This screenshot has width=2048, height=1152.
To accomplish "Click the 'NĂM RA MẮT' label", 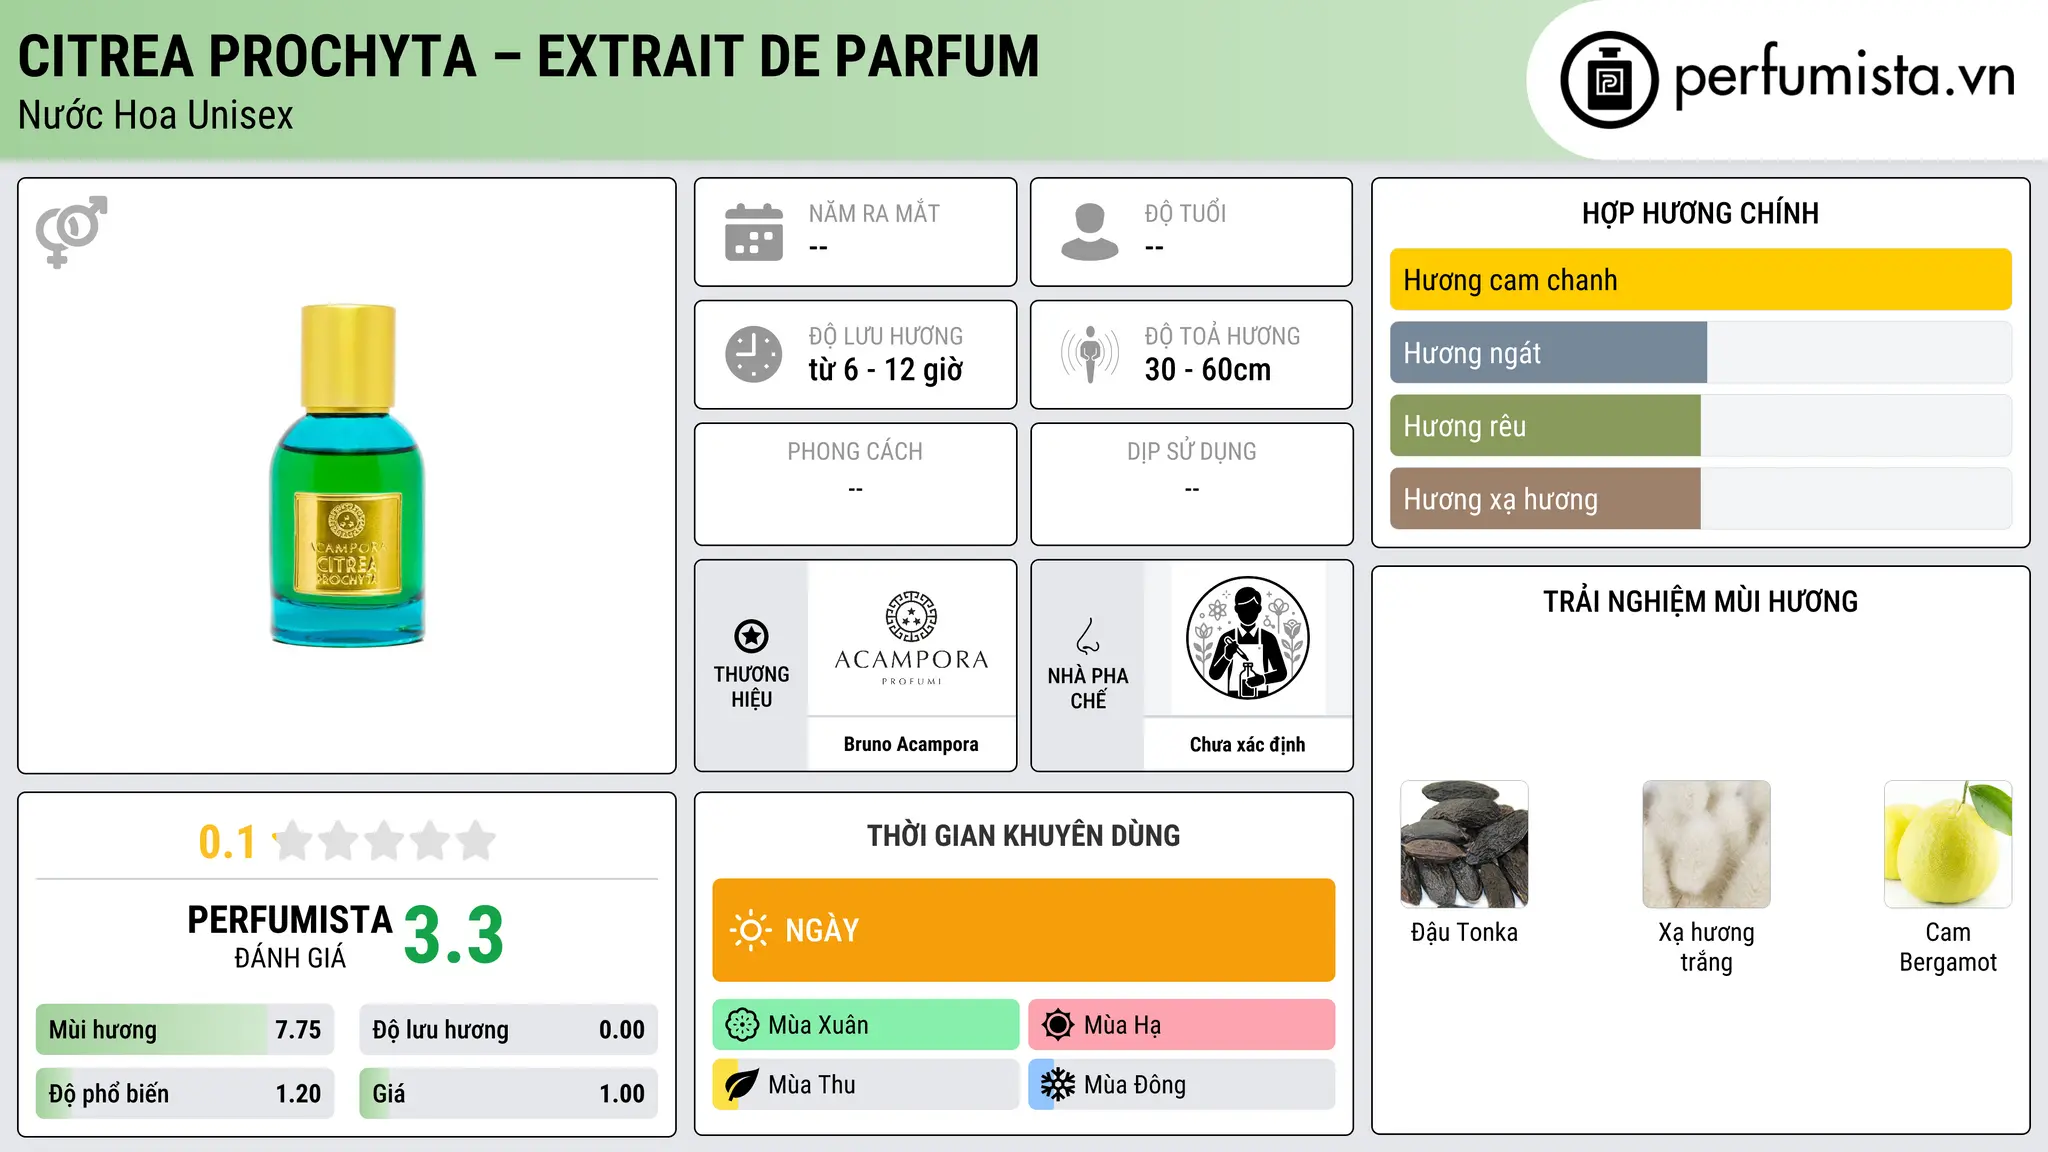I will (874, 213).
